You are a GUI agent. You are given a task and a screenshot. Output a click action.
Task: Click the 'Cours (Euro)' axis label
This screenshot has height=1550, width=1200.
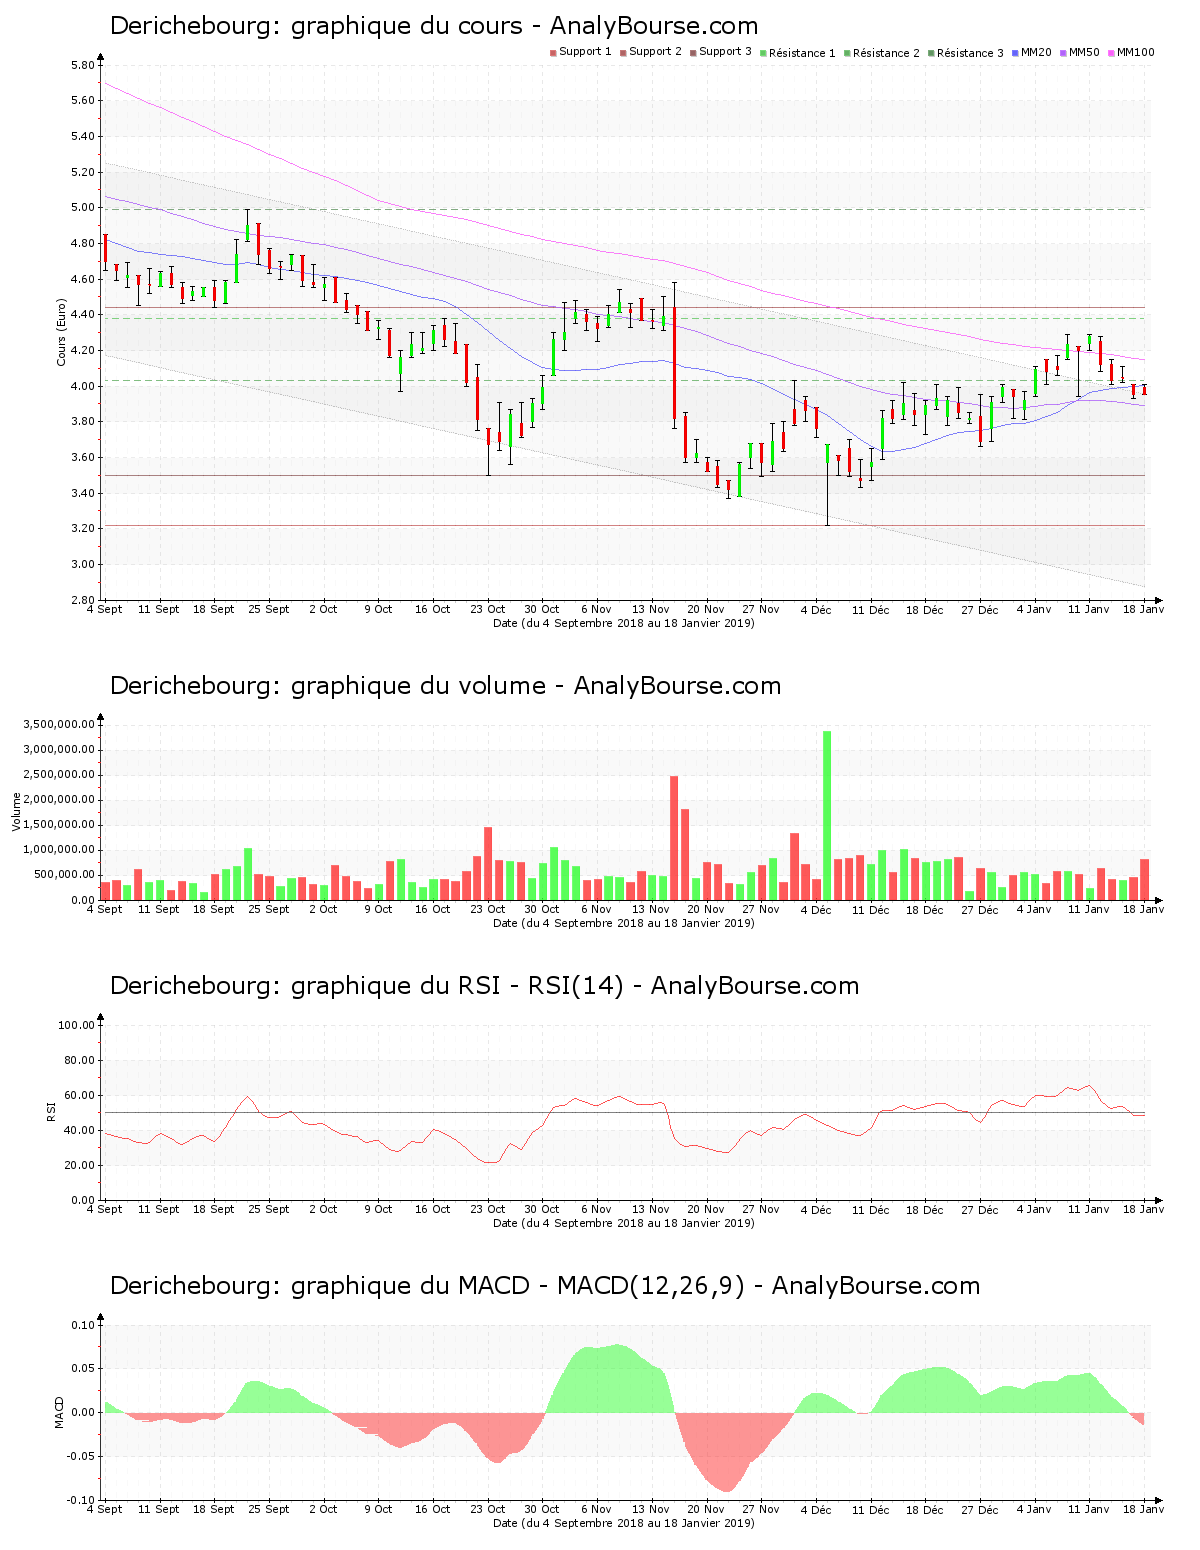pyautogui.click(x=61, y=332)
